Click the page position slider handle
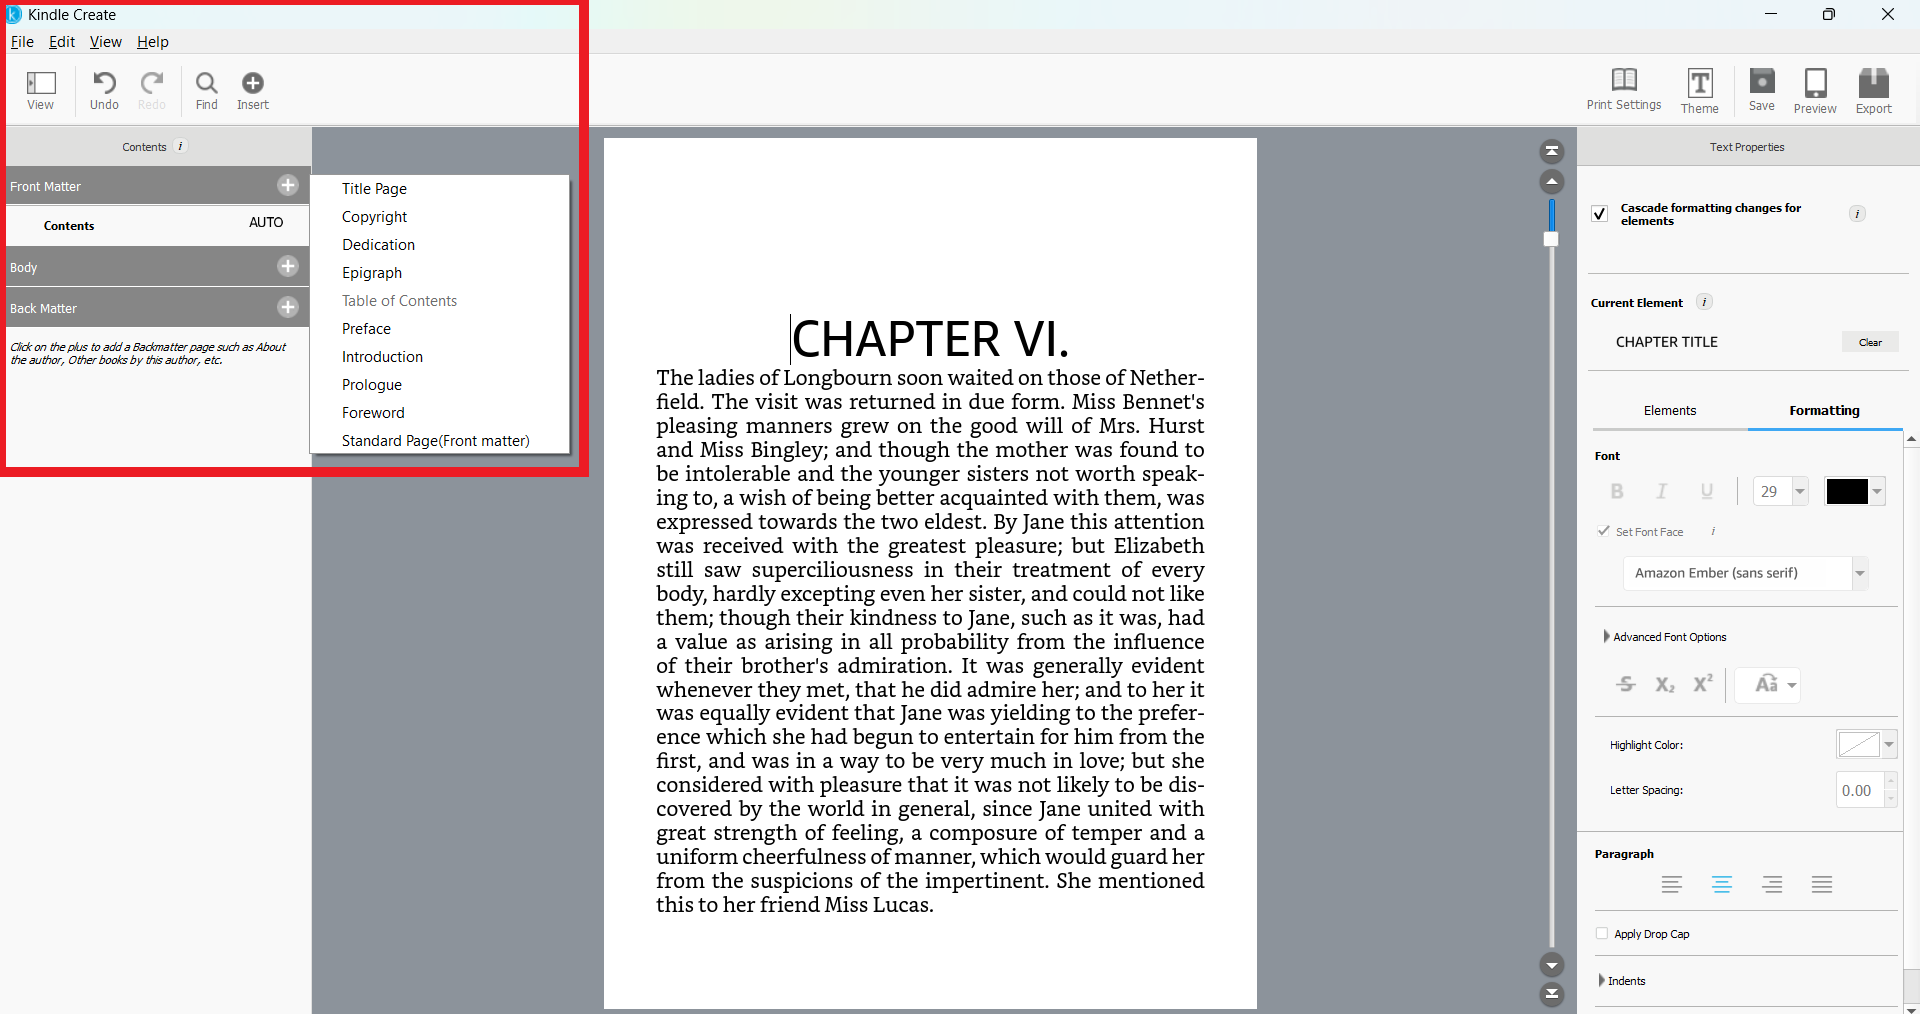The width and height of the screenshot is (1920, 1014). pos(1551,239)
